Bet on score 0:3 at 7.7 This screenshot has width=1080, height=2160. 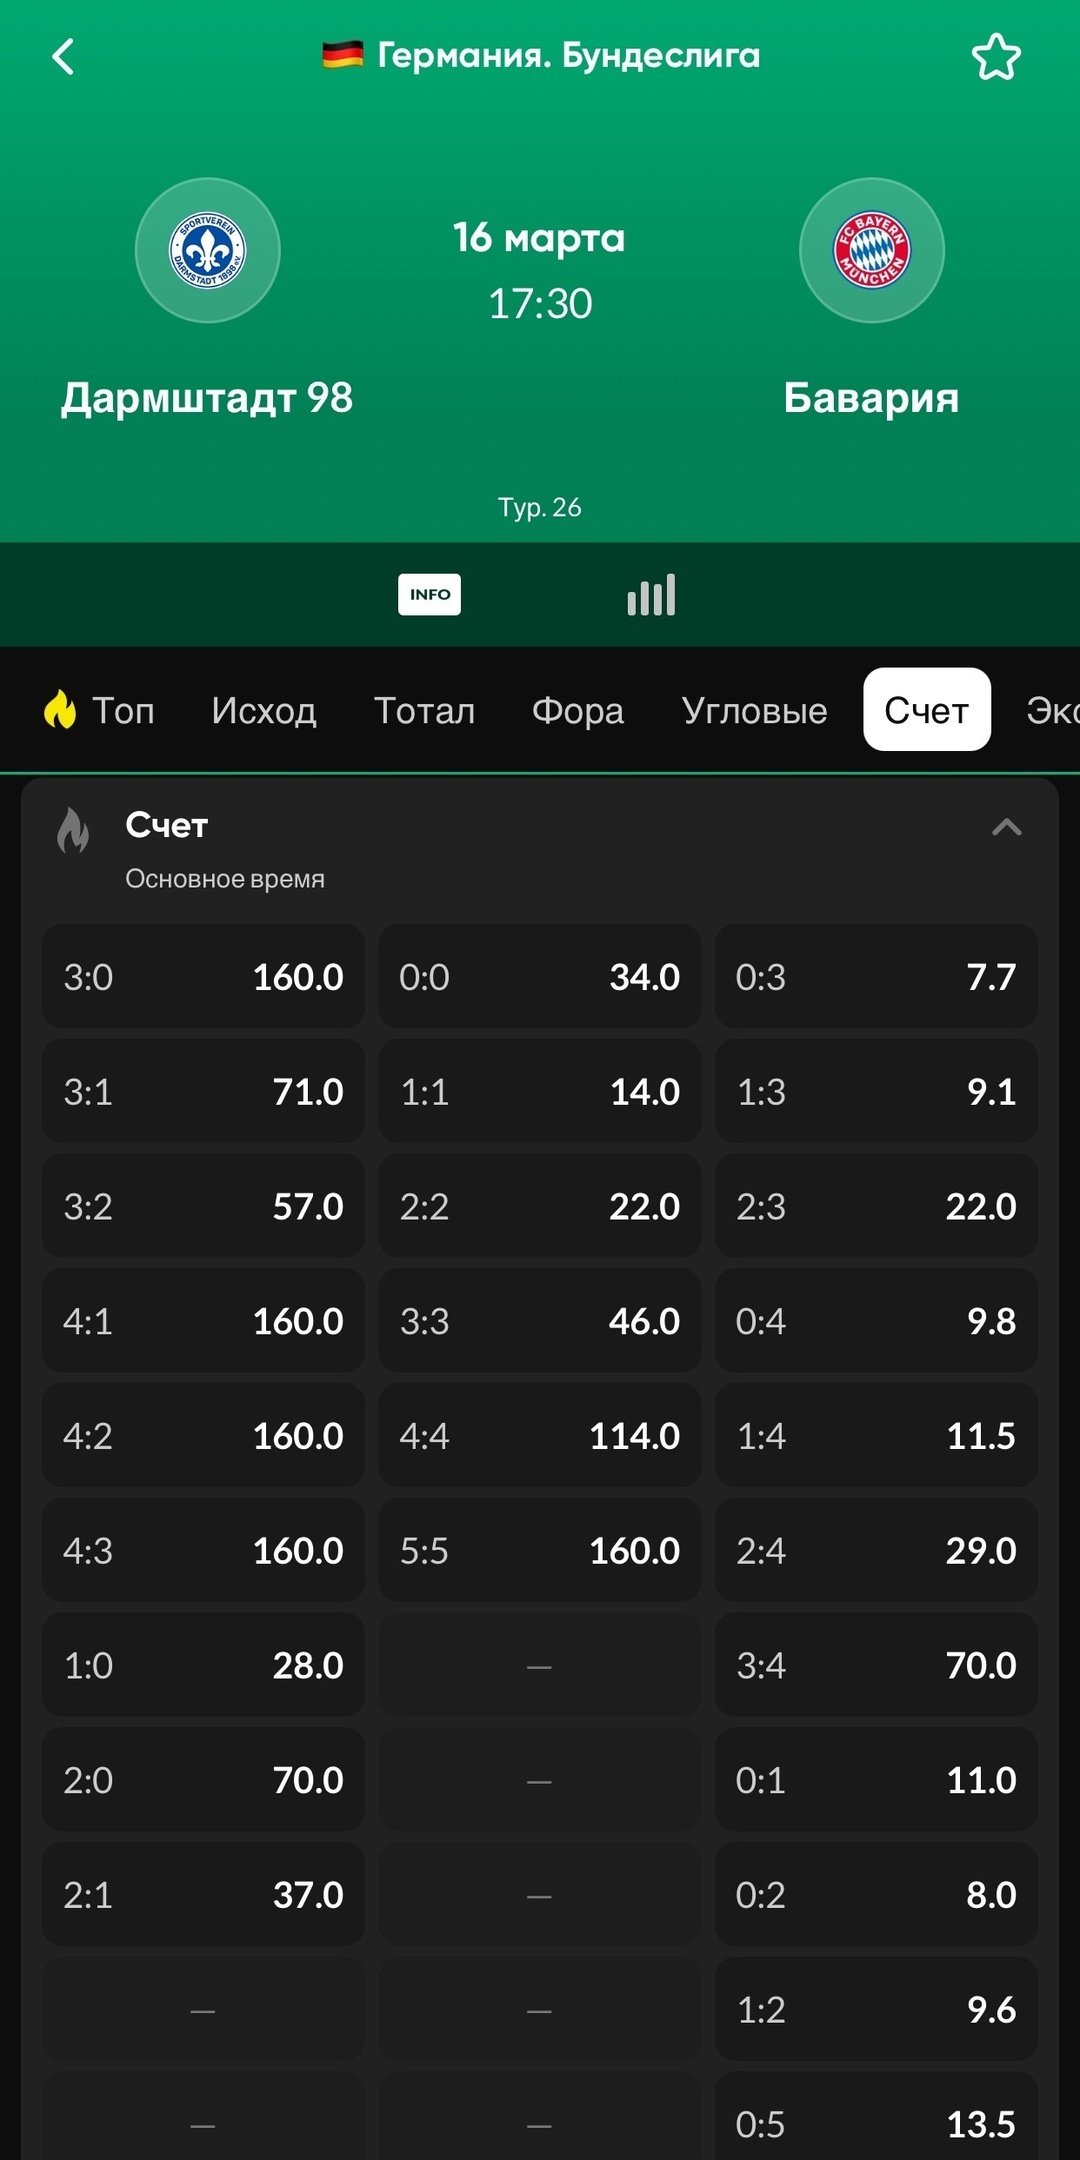coord(876,977)
